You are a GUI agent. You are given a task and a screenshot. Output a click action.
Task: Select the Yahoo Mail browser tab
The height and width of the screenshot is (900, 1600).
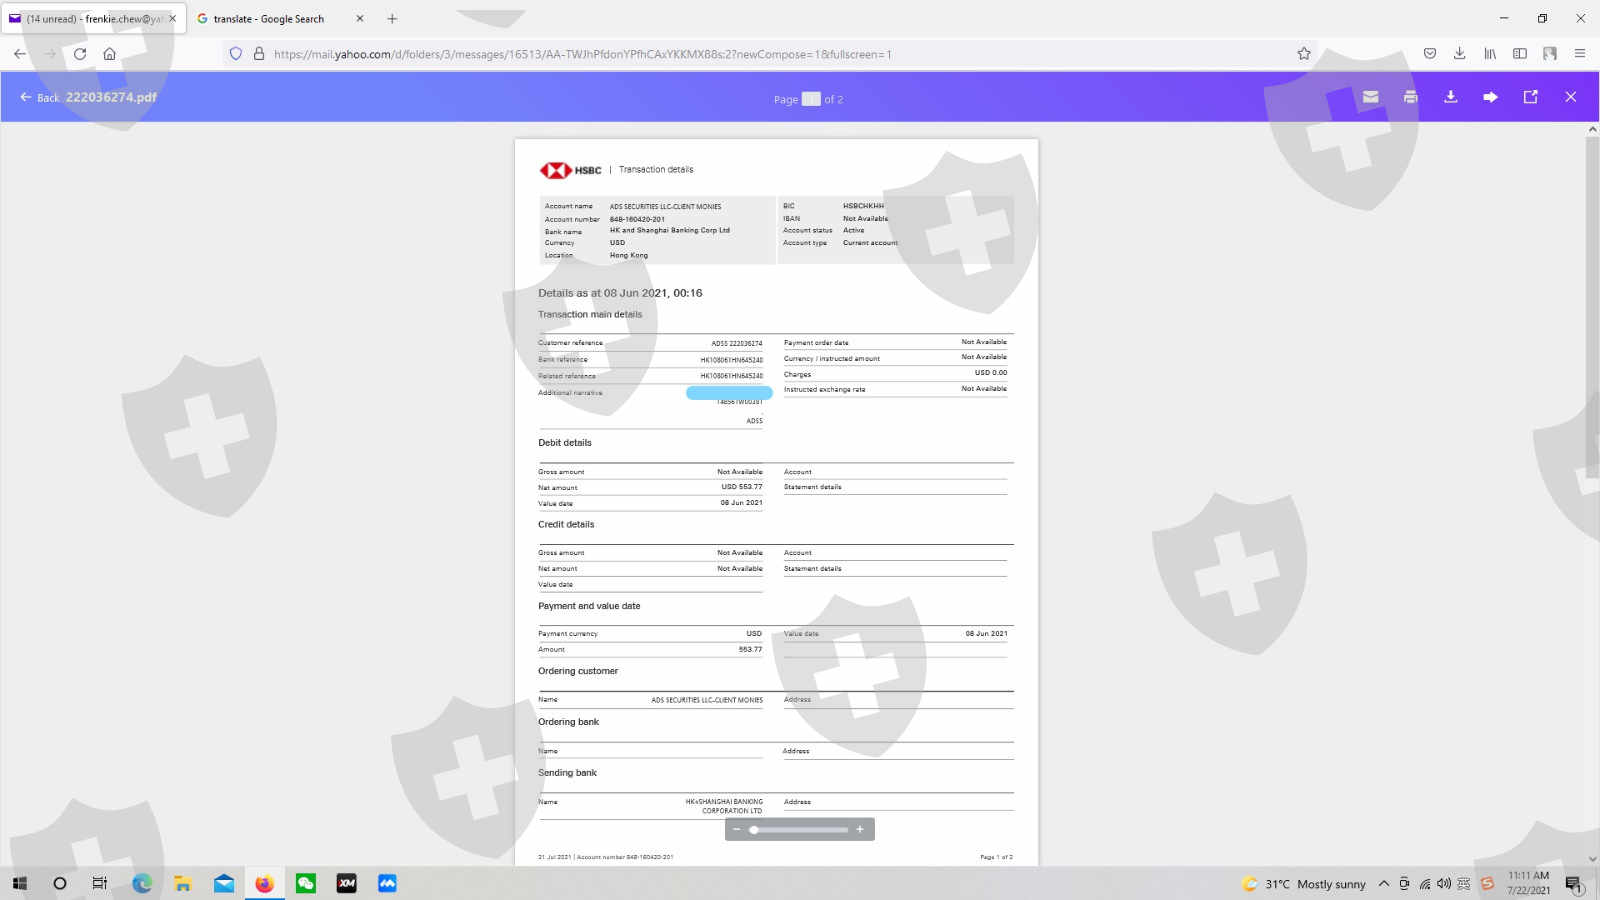(90, 19)
